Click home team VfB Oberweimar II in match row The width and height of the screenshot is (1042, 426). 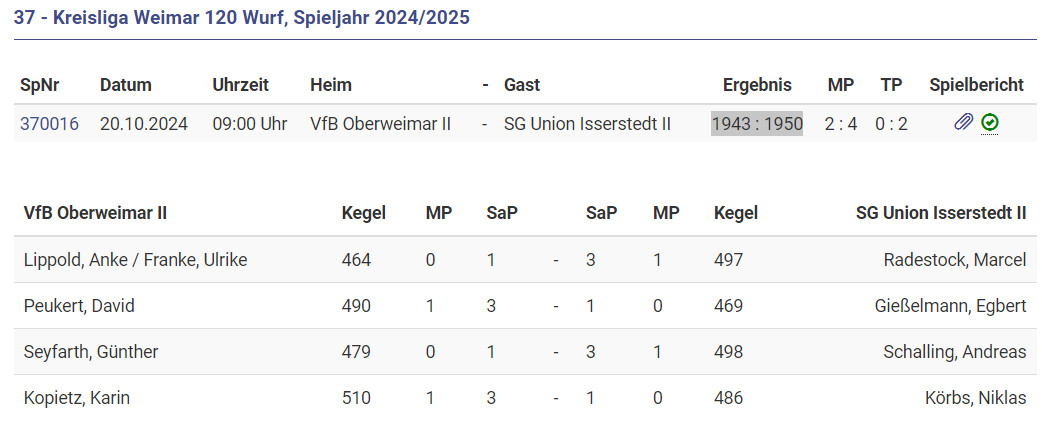[x=381, y=124]
